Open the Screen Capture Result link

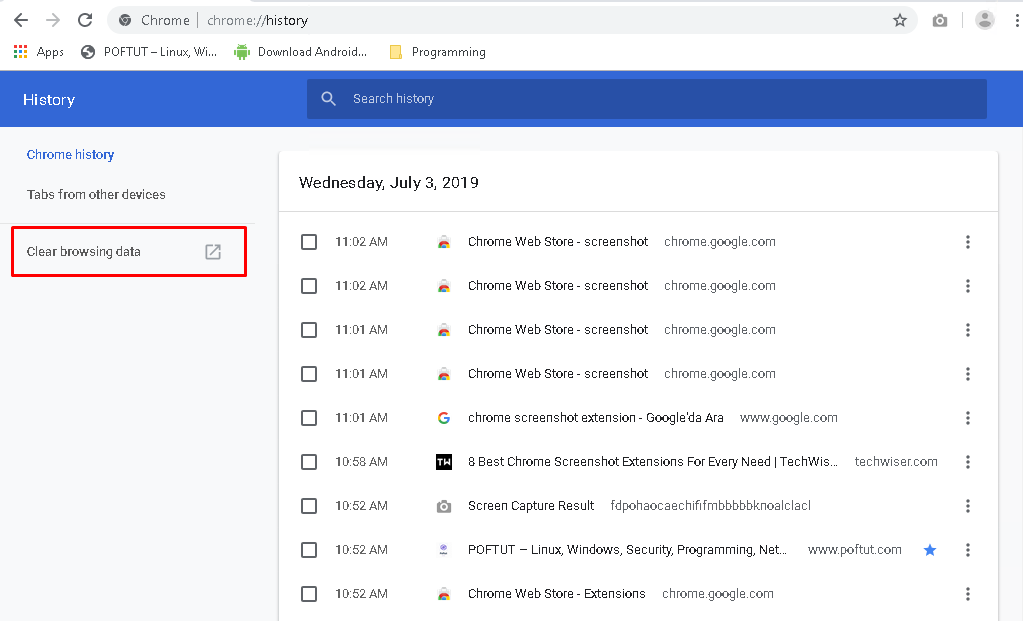(531, 506)
